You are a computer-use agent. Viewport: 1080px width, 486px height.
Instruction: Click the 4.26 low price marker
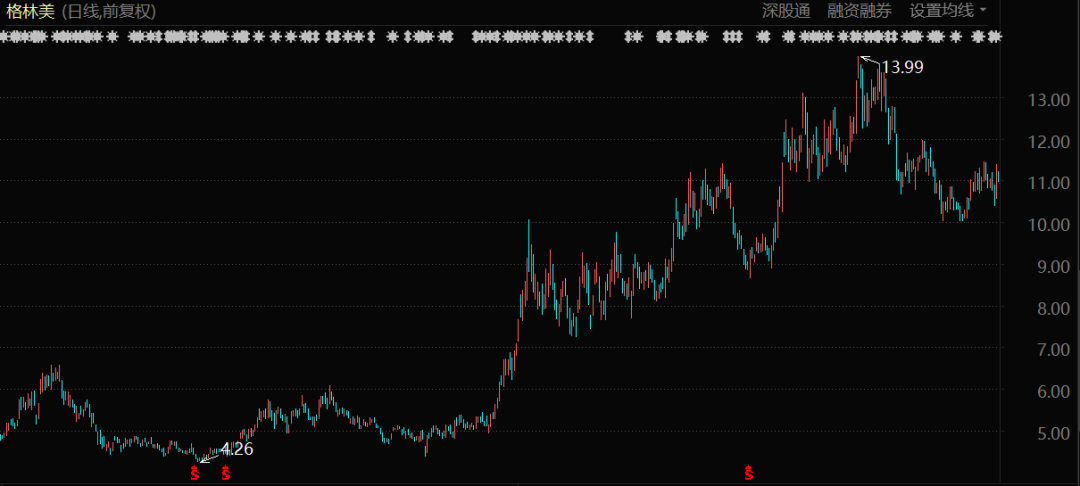coord(237,450)
